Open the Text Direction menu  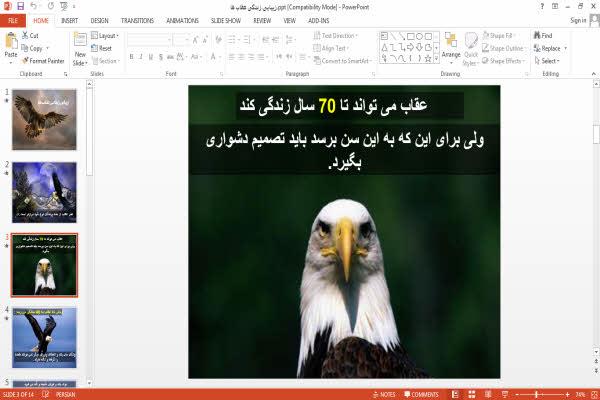pyautogui.click(x=336, y=36)
